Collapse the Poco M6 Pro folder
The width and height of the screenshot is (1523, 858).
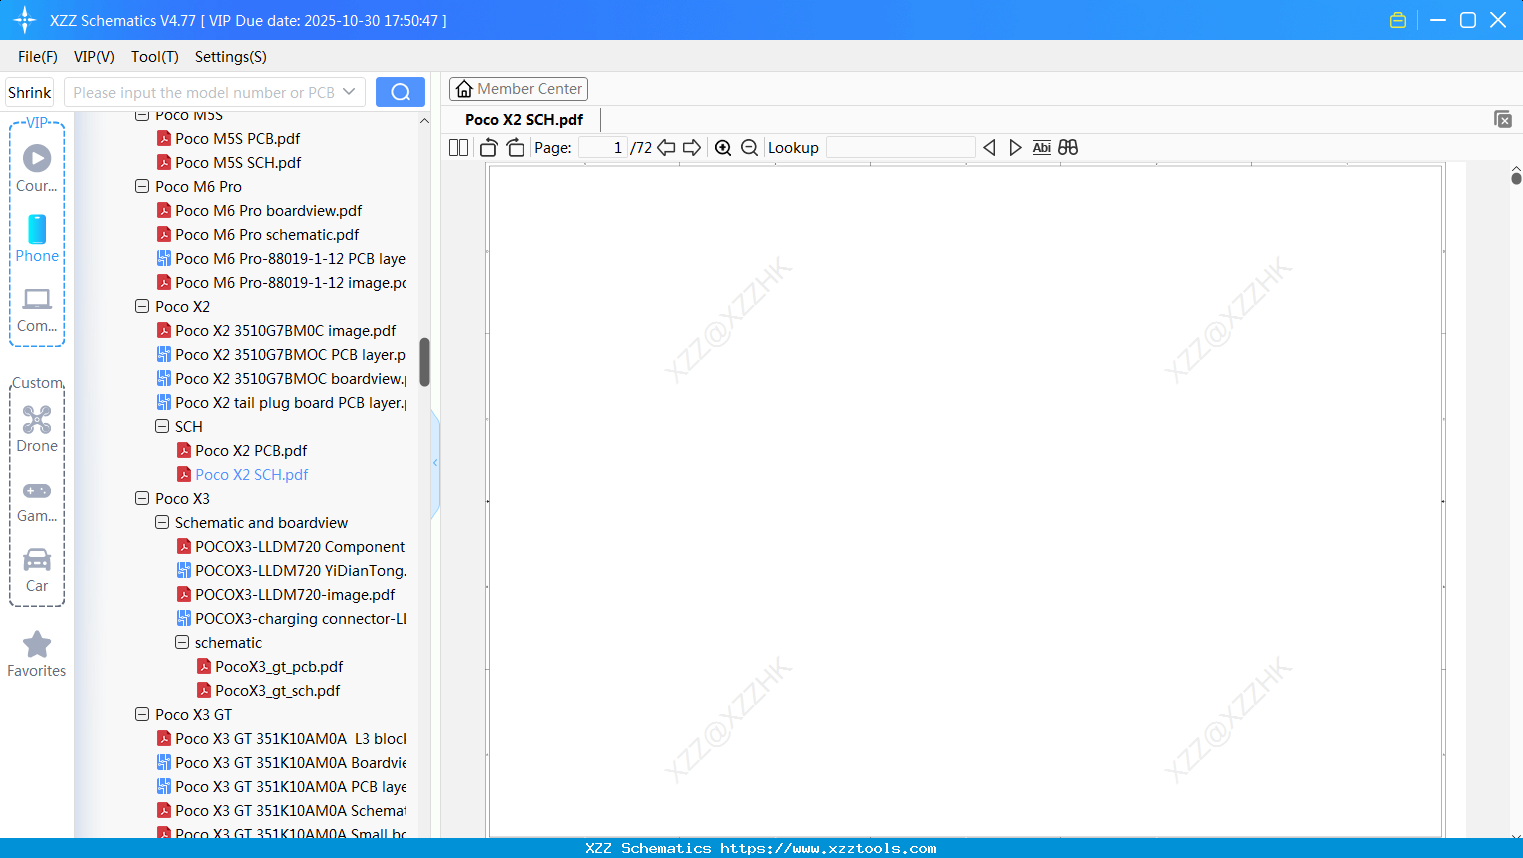coord(142,186)
